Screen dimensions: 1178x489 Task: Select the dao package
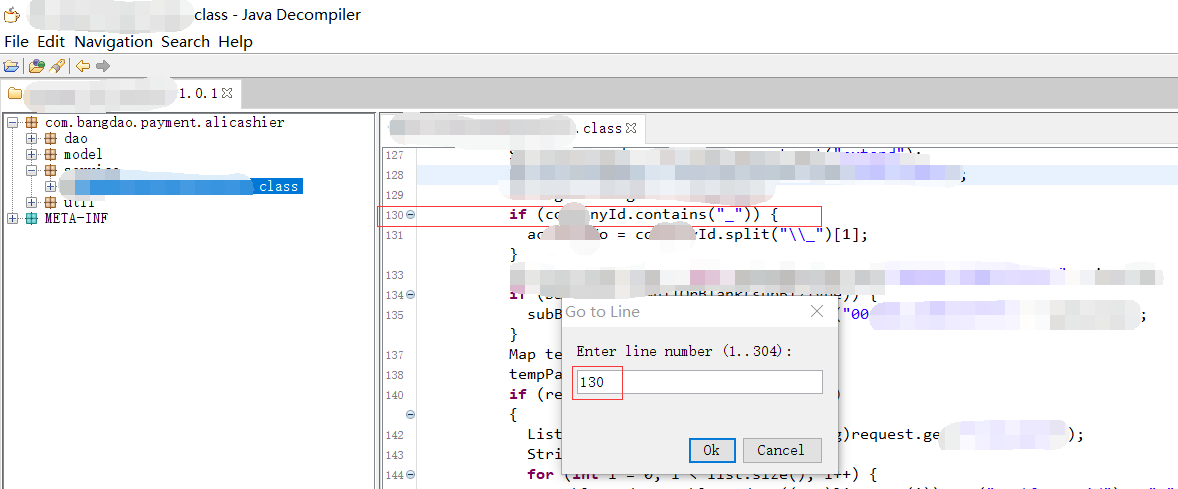(x=75, y=138)
